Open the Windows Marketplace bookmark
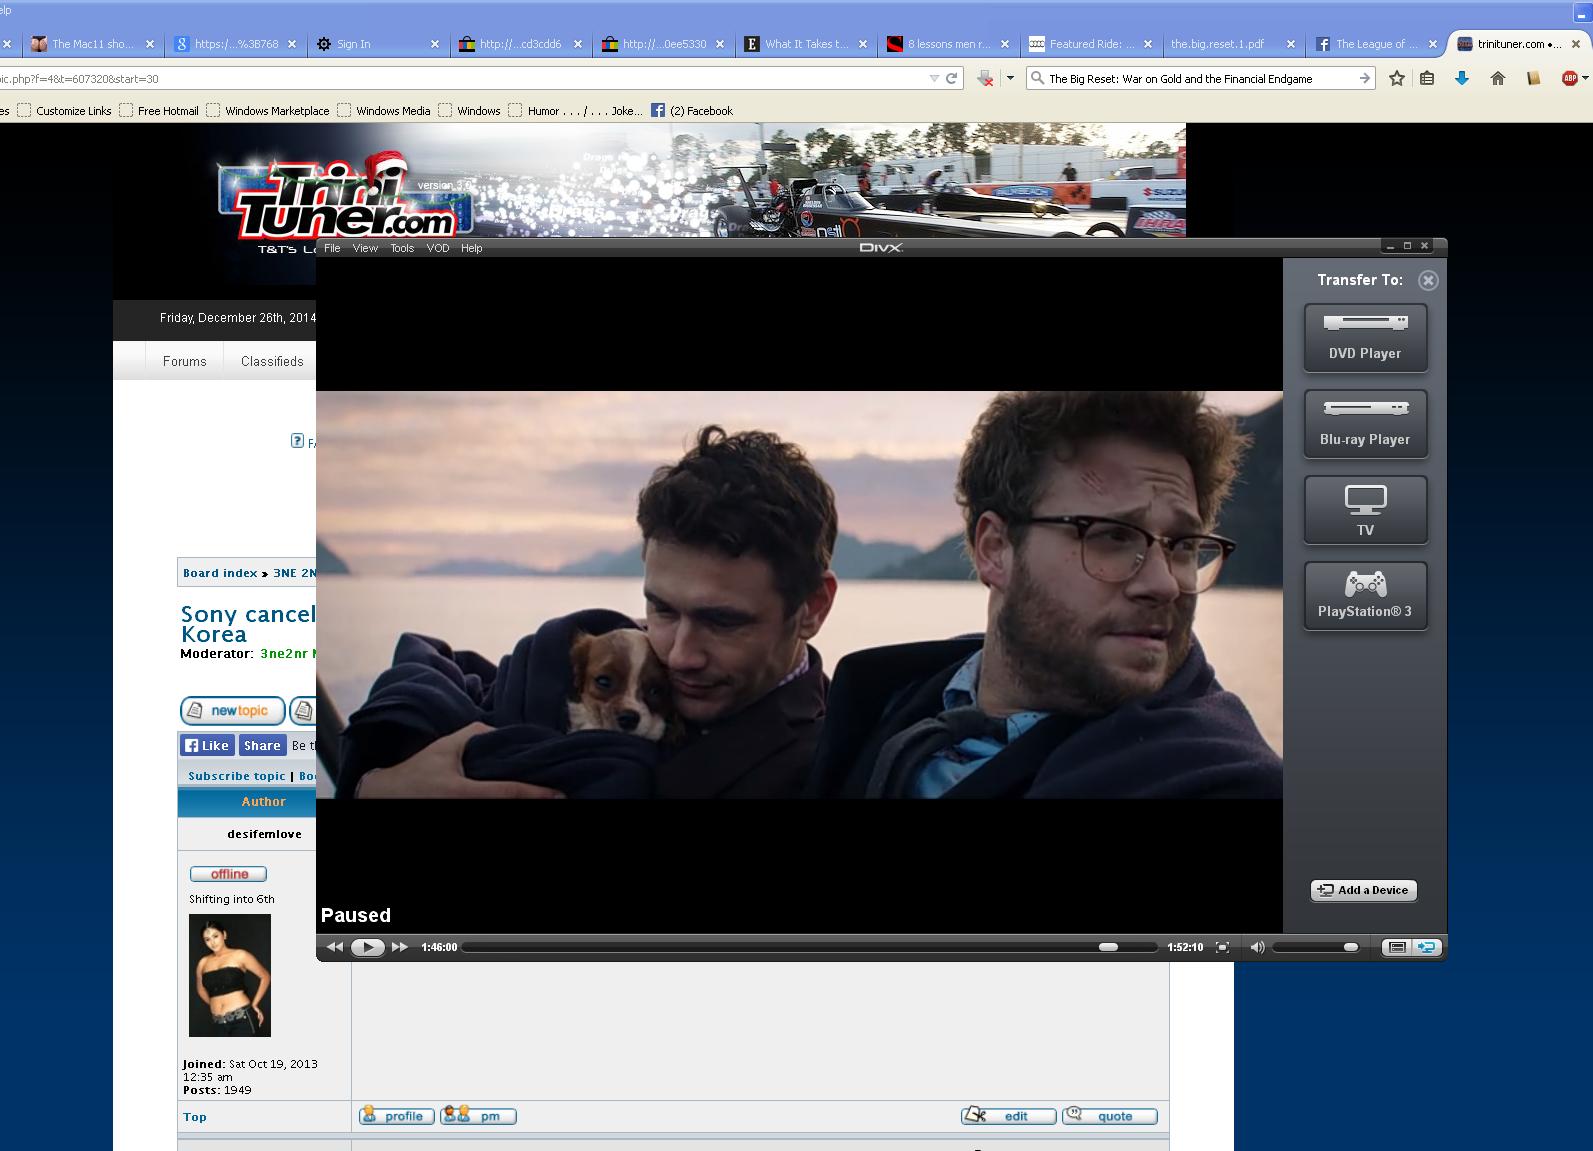Image resolution: width=1593 pixels, height=1151 pixels. click(268, 111)
